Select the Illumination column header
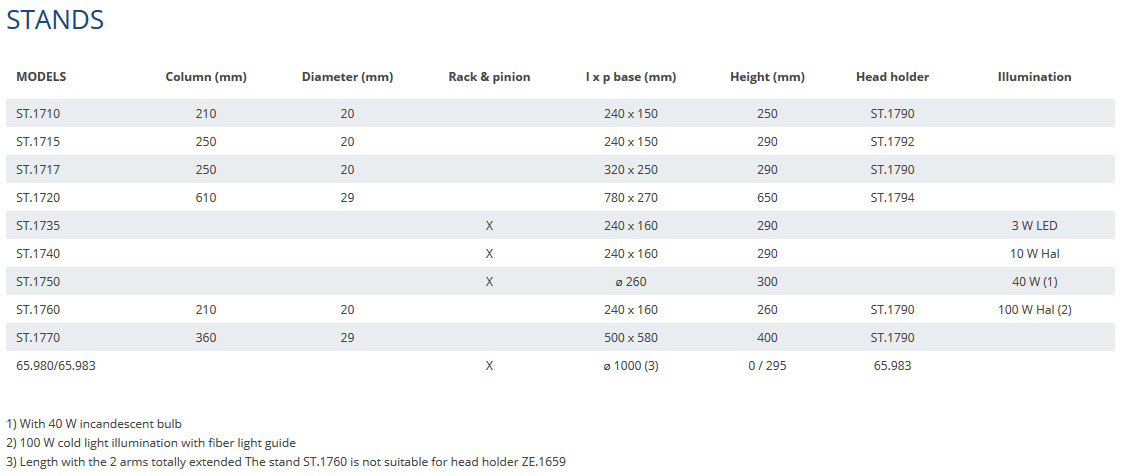Screen dimensions: 1126x476 coord(1034,77)
